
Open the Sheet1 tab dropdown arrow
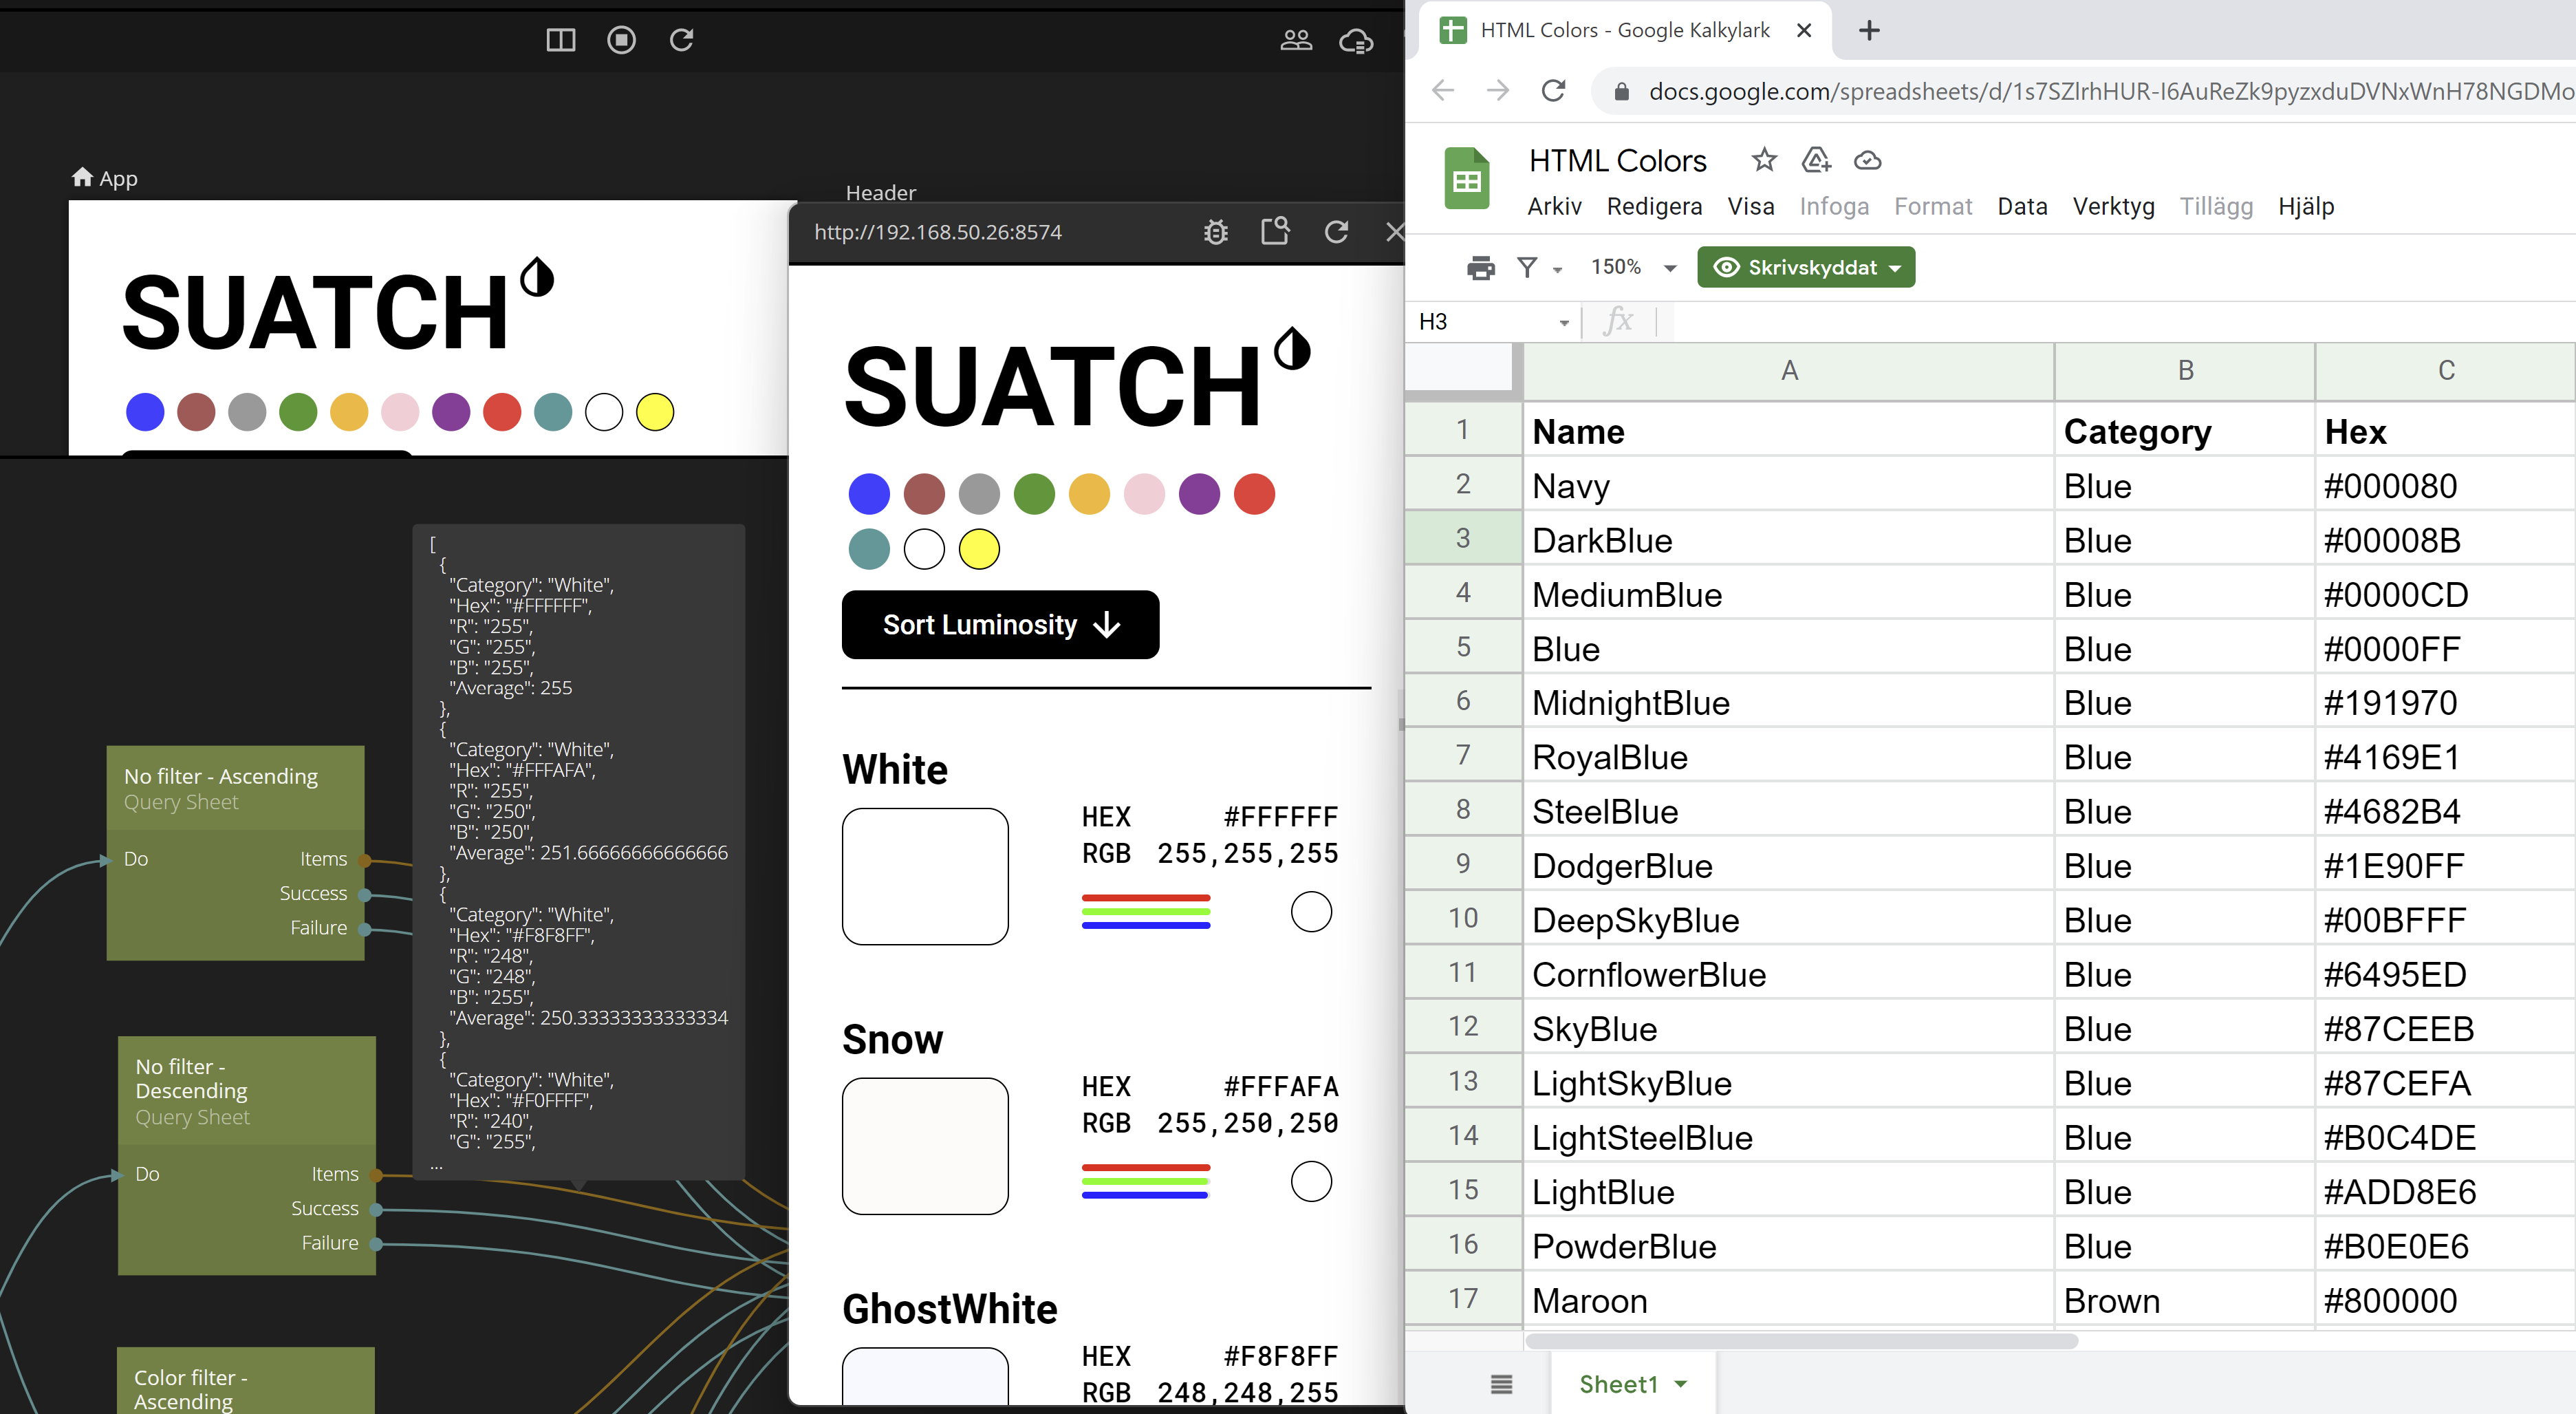click(x=1681, y=1384)
